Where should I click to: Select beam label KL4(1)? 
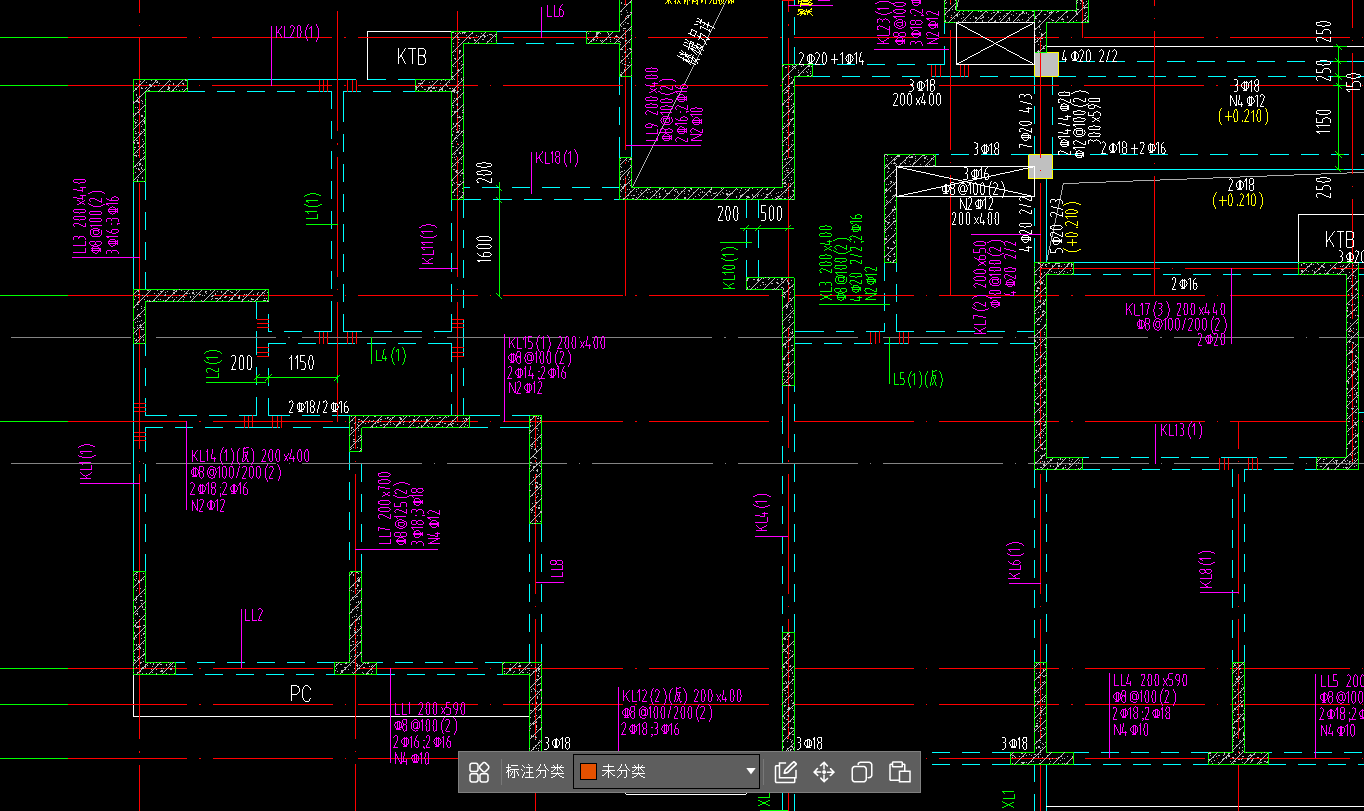[x=762, y=513]
